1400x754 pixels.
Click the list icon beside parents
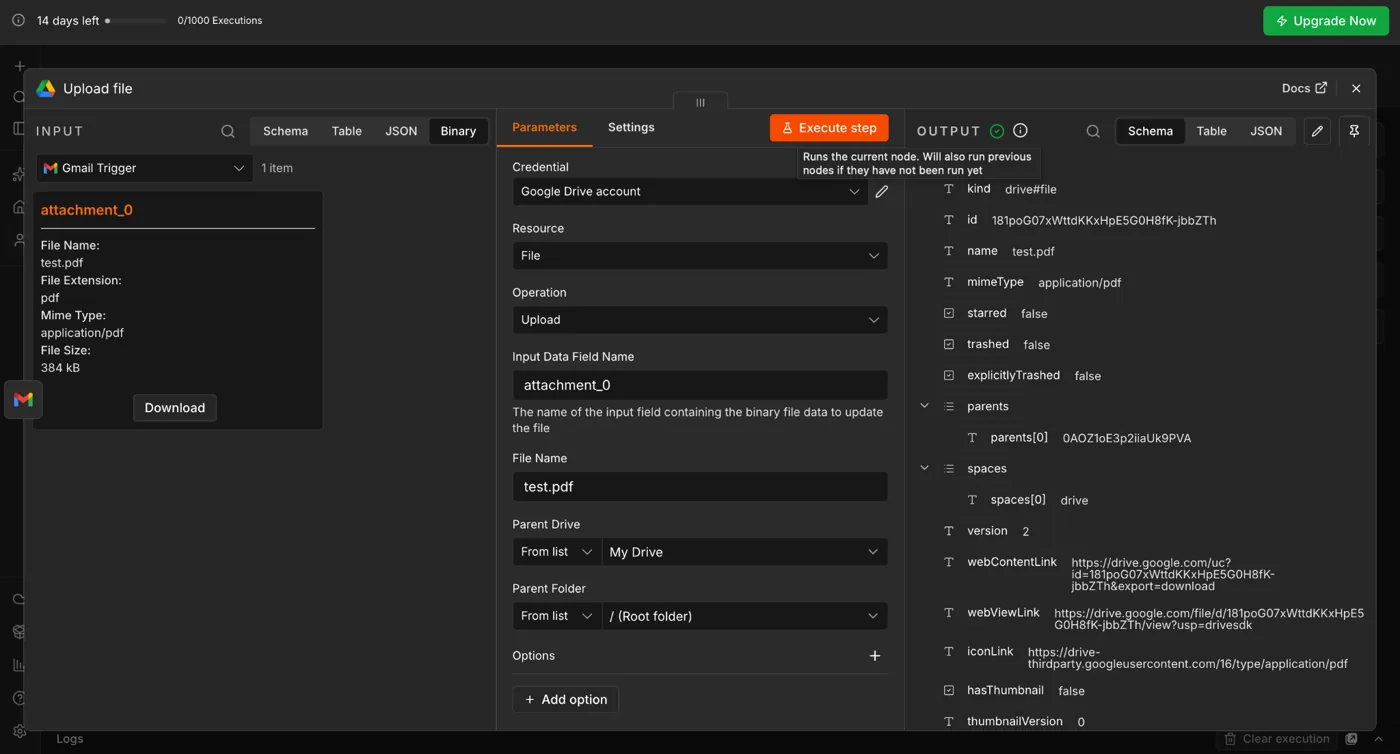[949, 406]
